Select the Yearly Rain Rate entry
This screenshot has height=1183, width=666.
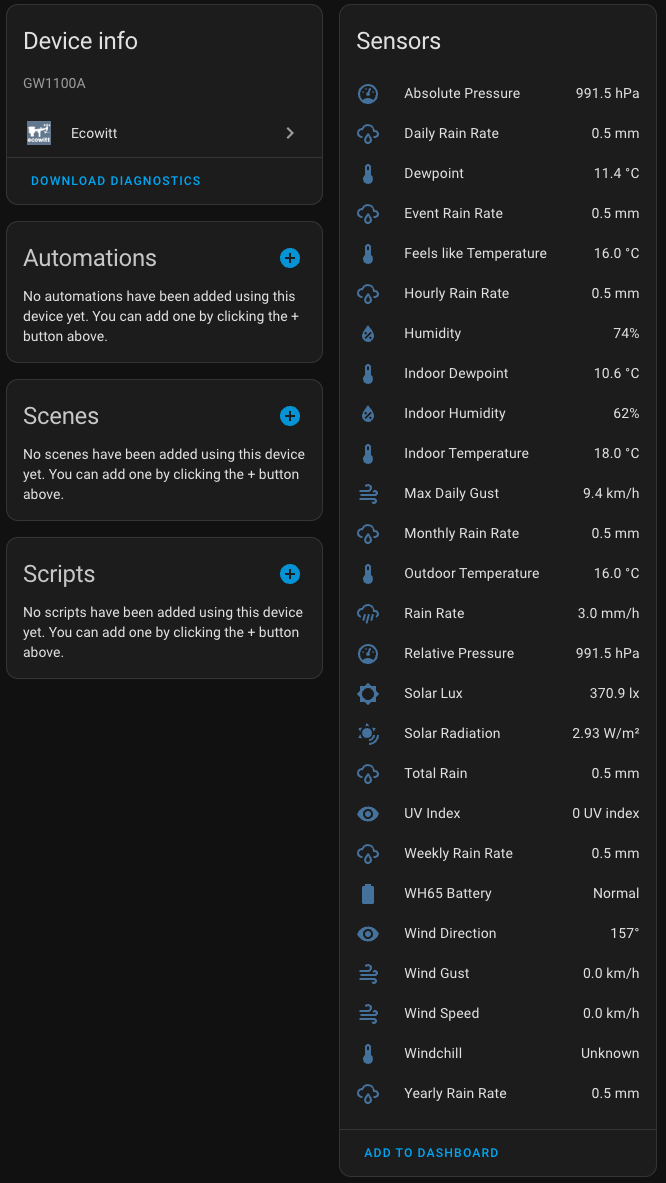point(497,1093)
